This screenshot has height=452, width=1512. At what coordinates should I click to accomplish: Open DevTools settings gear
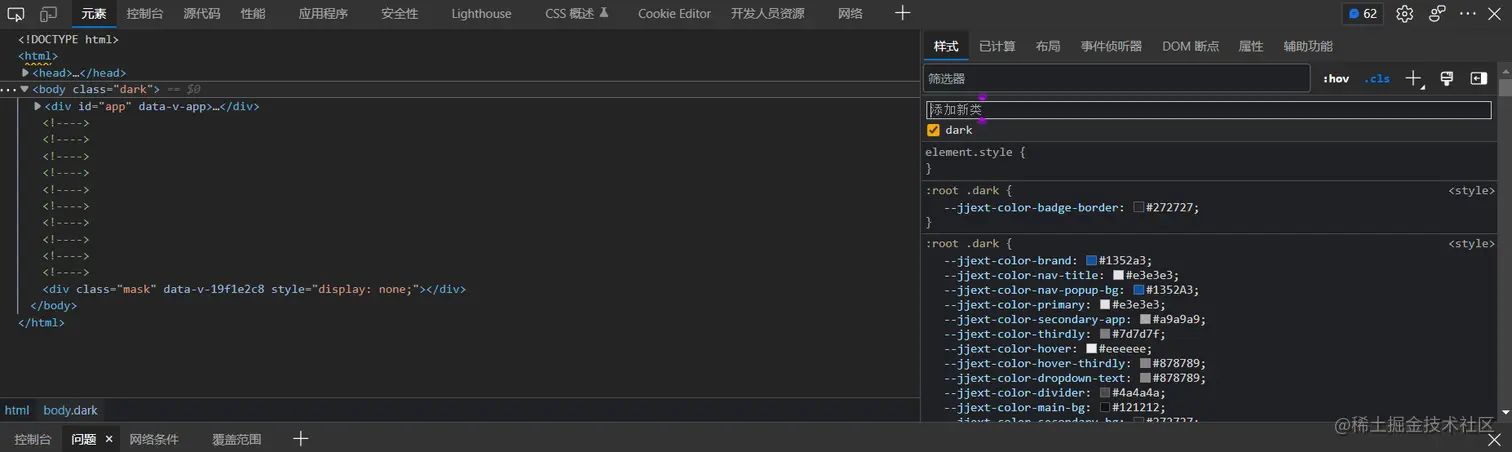tap(1404, 14)
